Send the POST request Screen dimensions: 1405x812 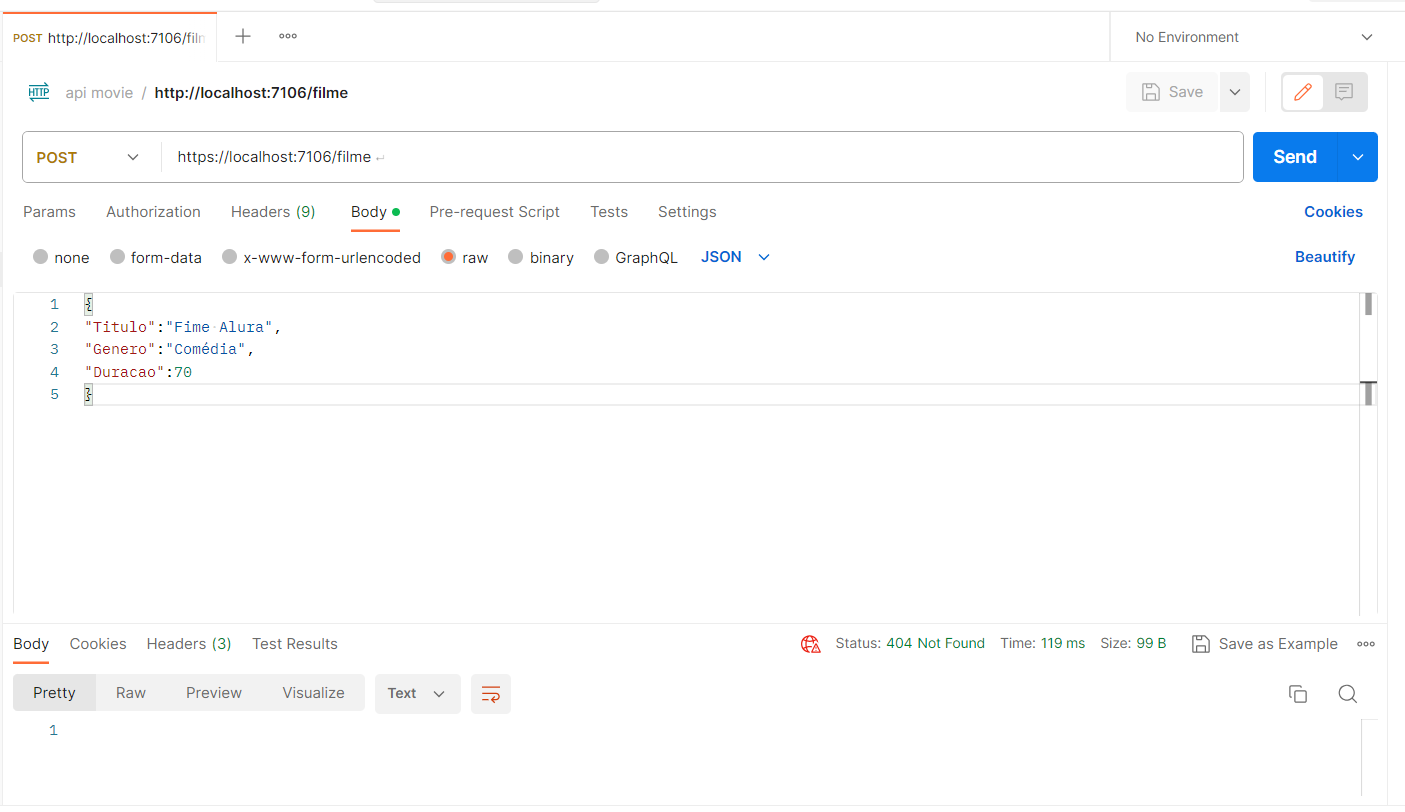[1295, 157]
